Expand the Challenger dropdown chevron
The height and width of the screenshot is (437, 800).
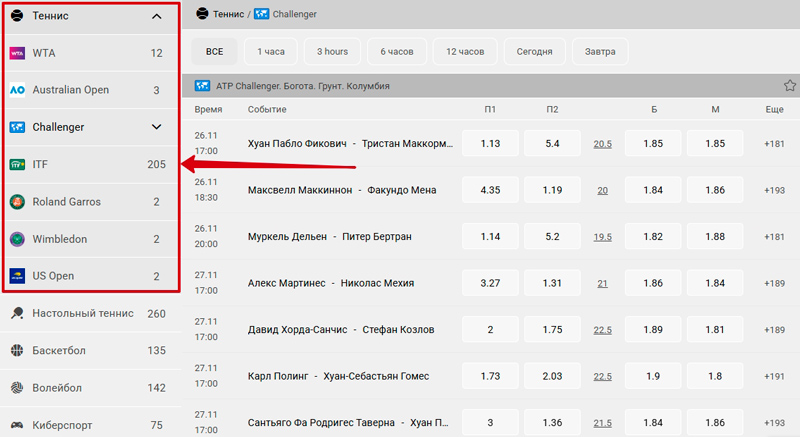[x=156, y=127]
